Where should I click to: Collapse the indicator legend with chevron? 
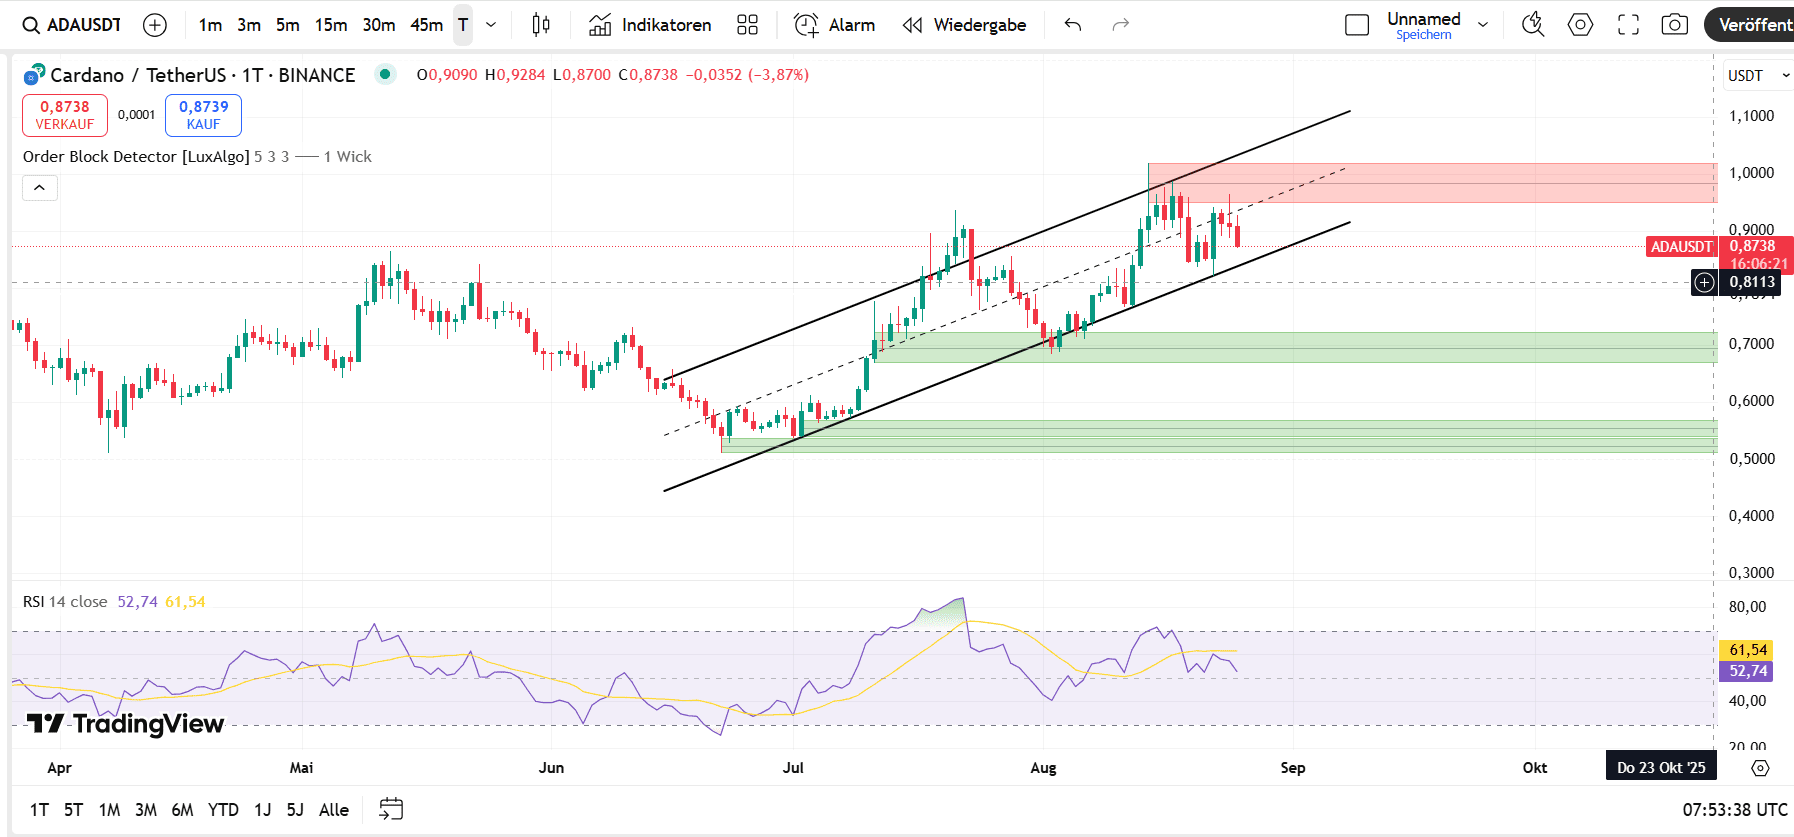(40, 188)
